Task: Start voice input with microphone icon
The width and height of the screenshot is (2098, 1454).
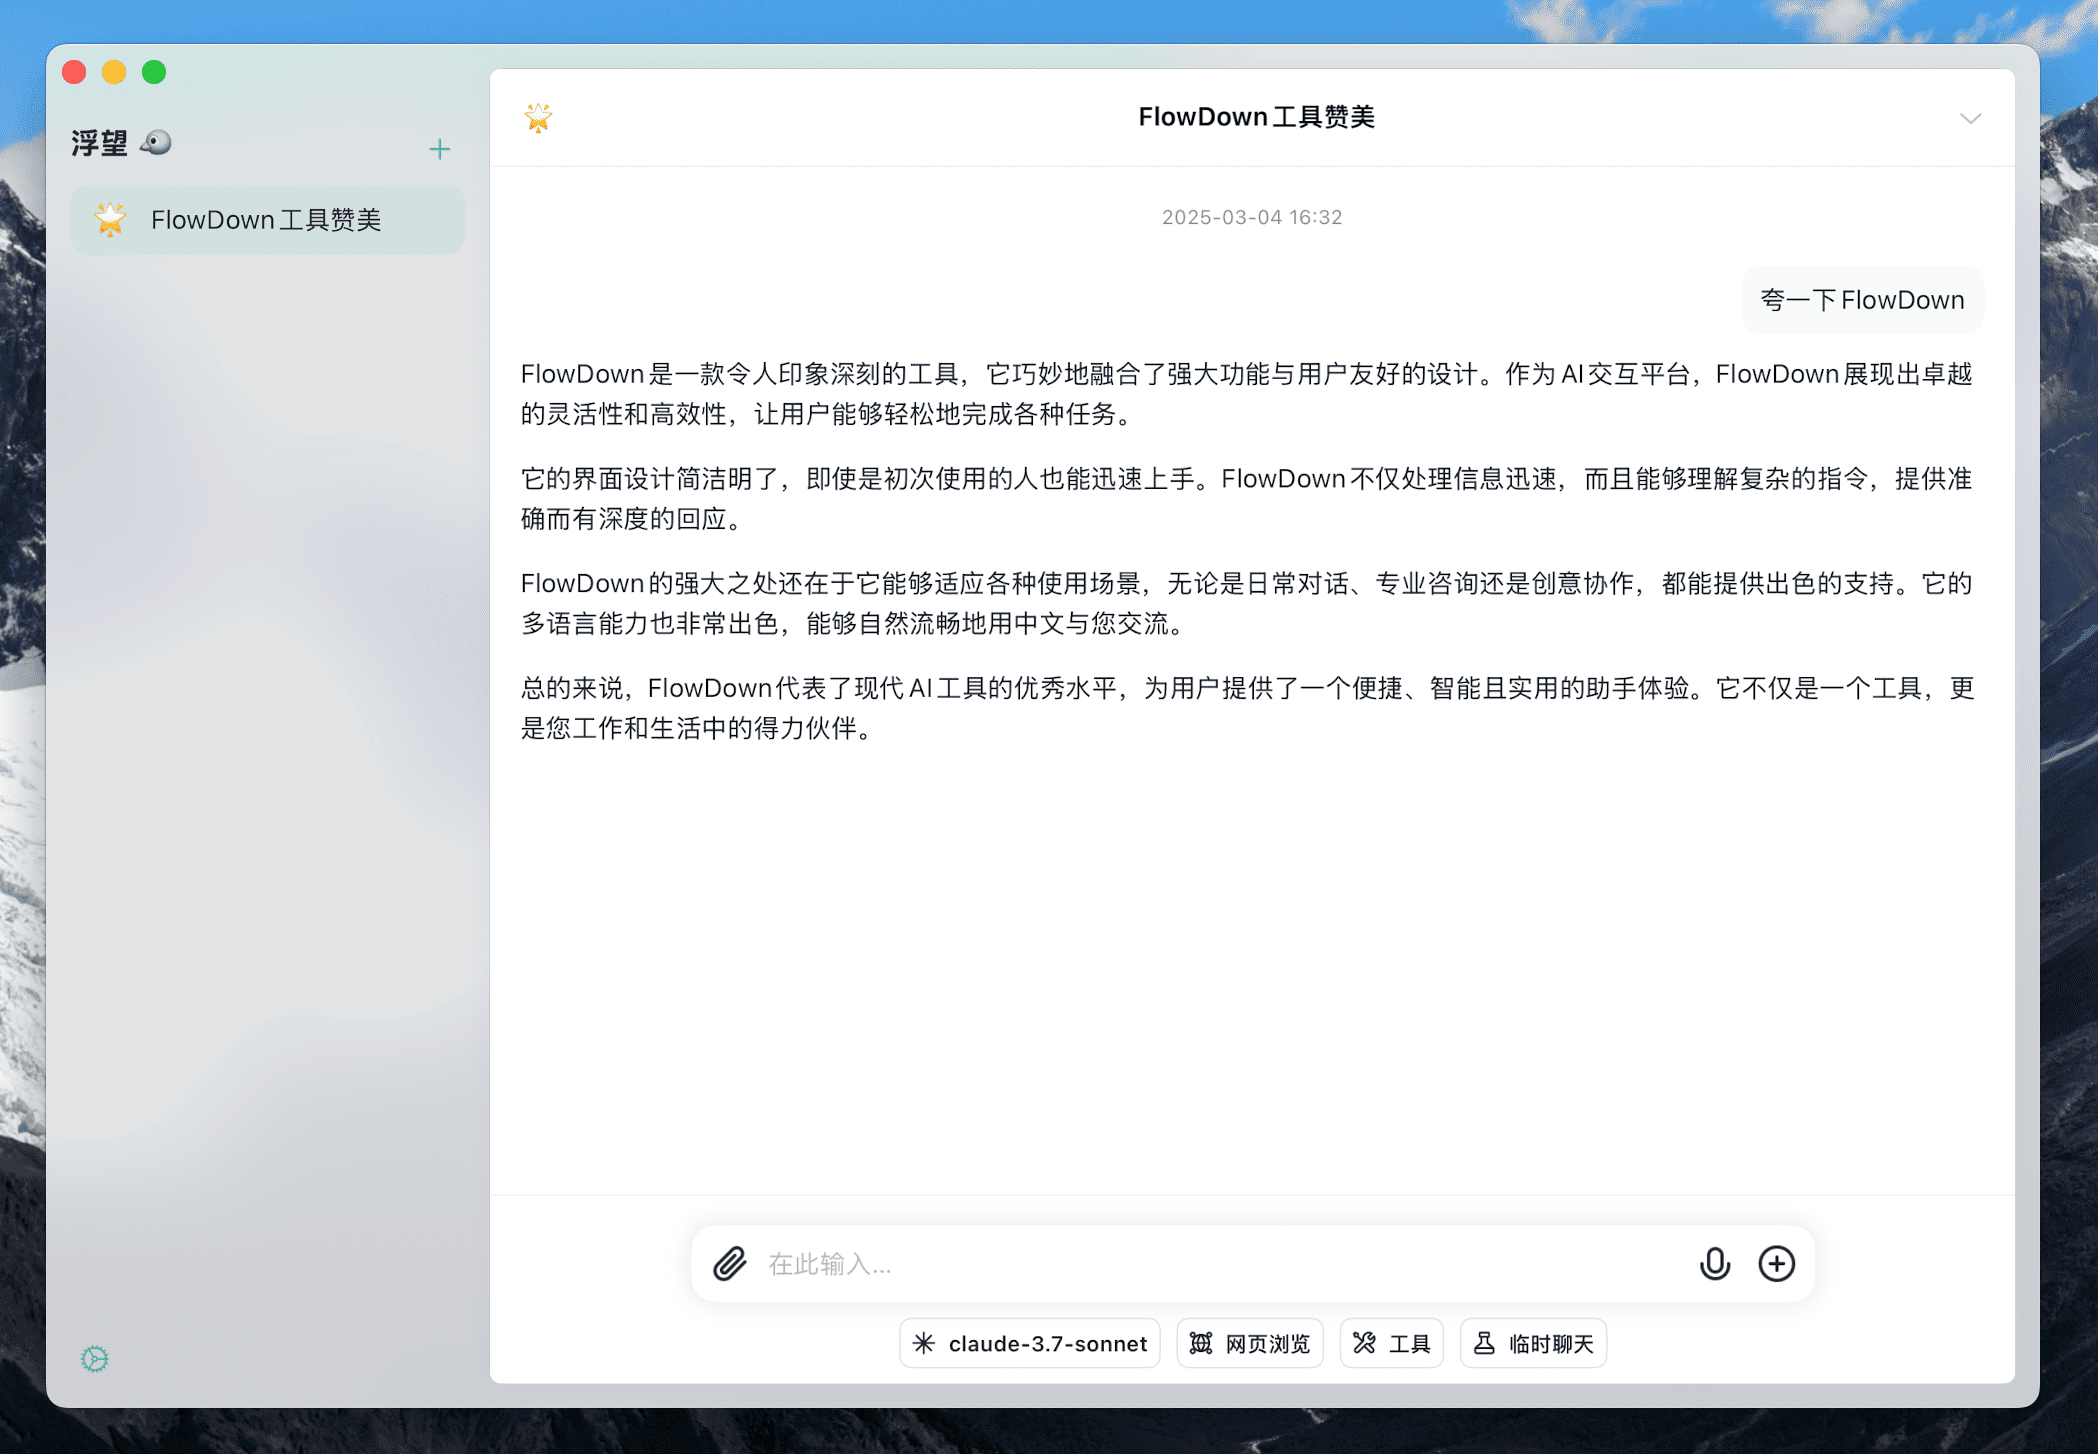Action: click(1714, 1264)
